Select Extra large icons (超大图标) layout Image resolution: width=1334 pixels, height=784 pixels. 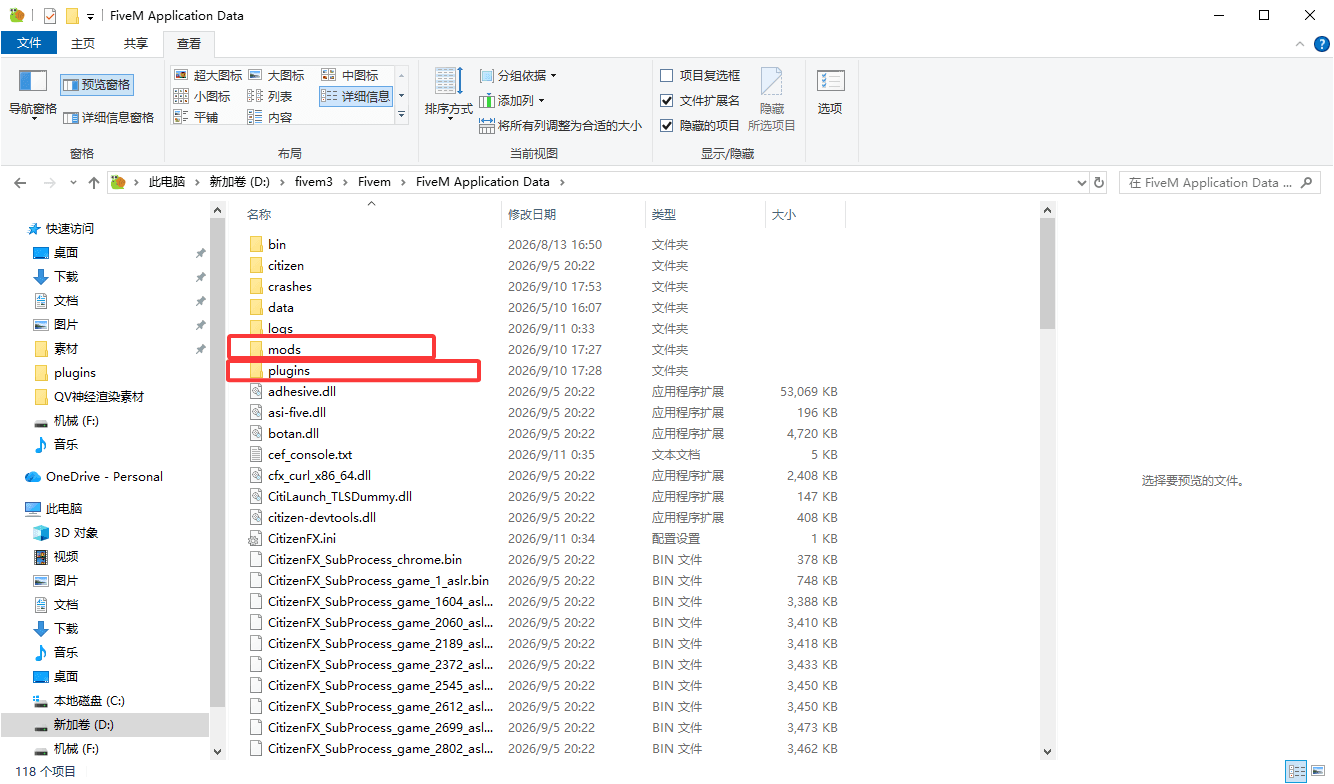pos(208,75)
